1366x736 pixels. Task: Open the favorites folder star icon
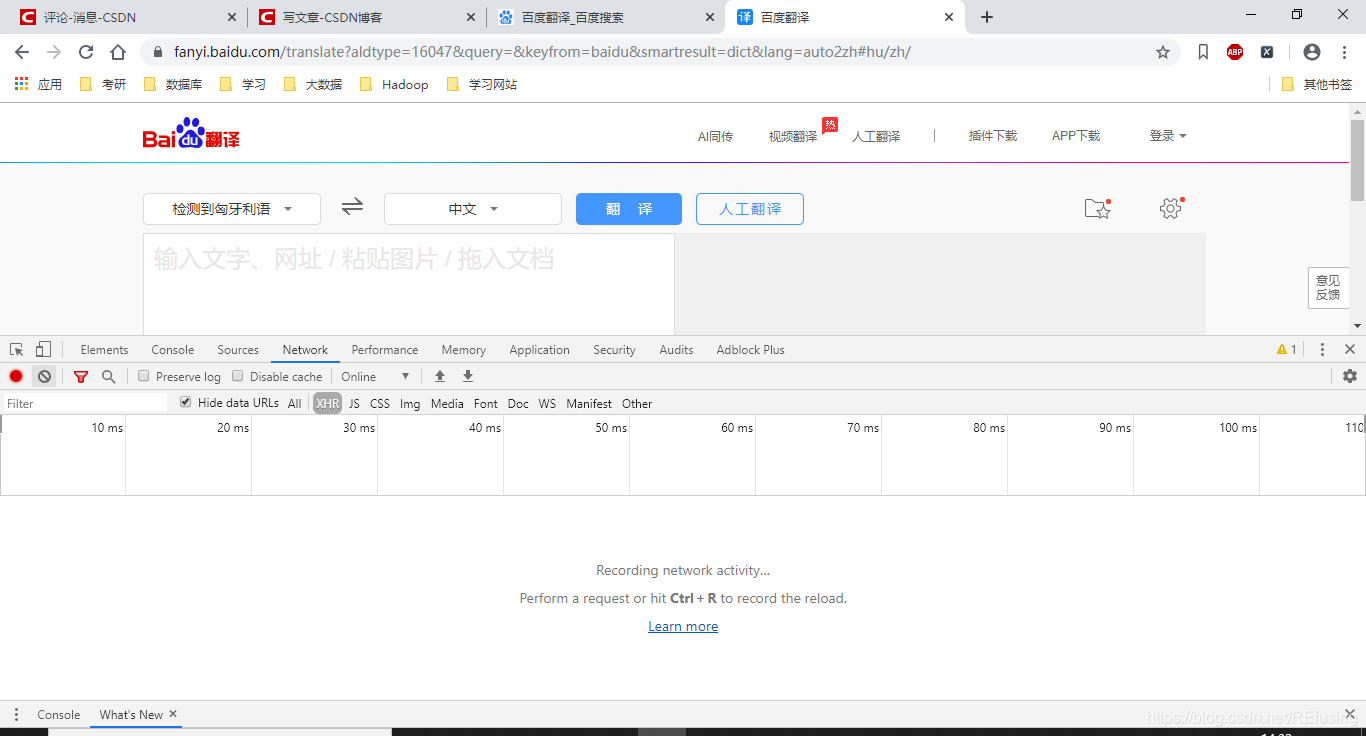(x=1097, y=208)
